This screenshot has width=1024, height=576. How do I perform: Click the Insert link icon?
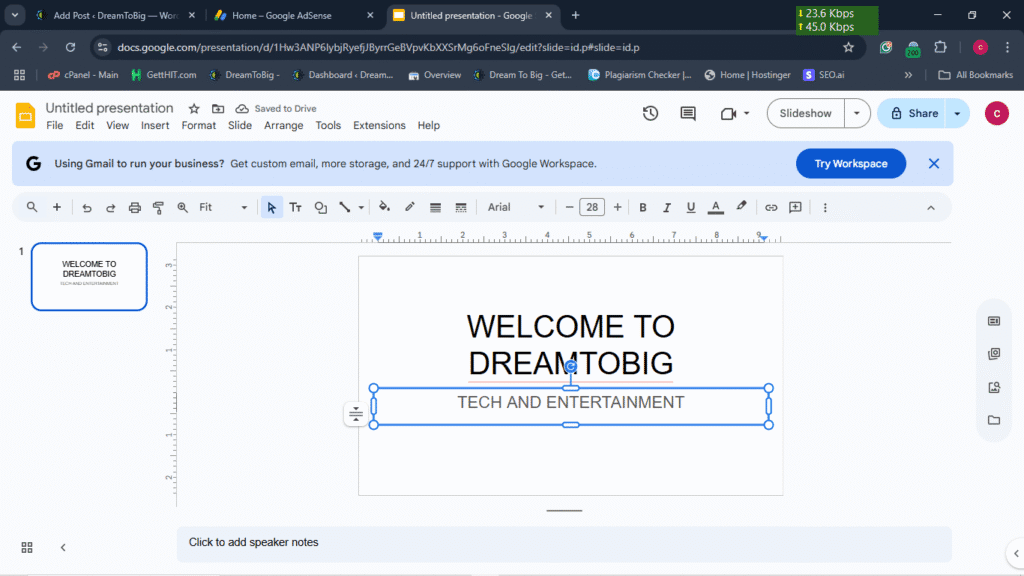coord(771,207)
